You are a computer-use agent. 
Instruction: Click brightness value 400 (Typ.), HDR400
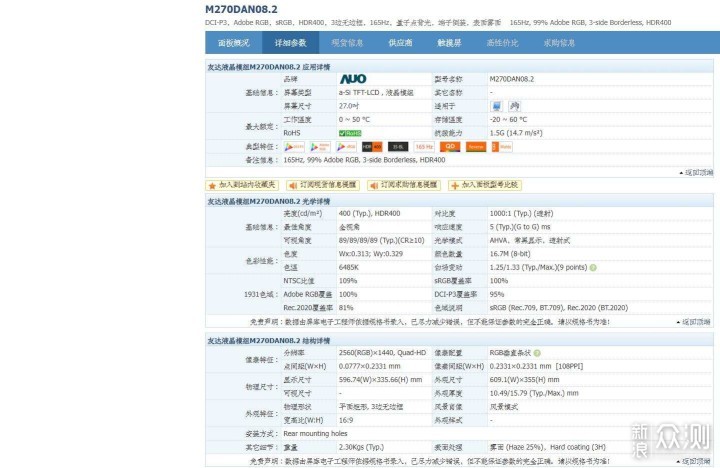point(370,214)
